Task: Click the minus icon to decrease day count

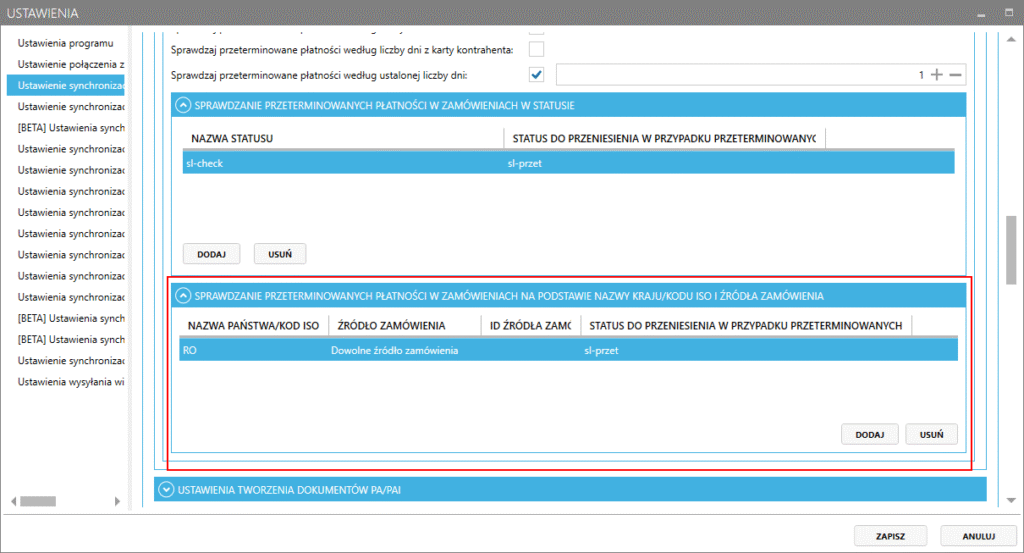Action: pos(956,75)
